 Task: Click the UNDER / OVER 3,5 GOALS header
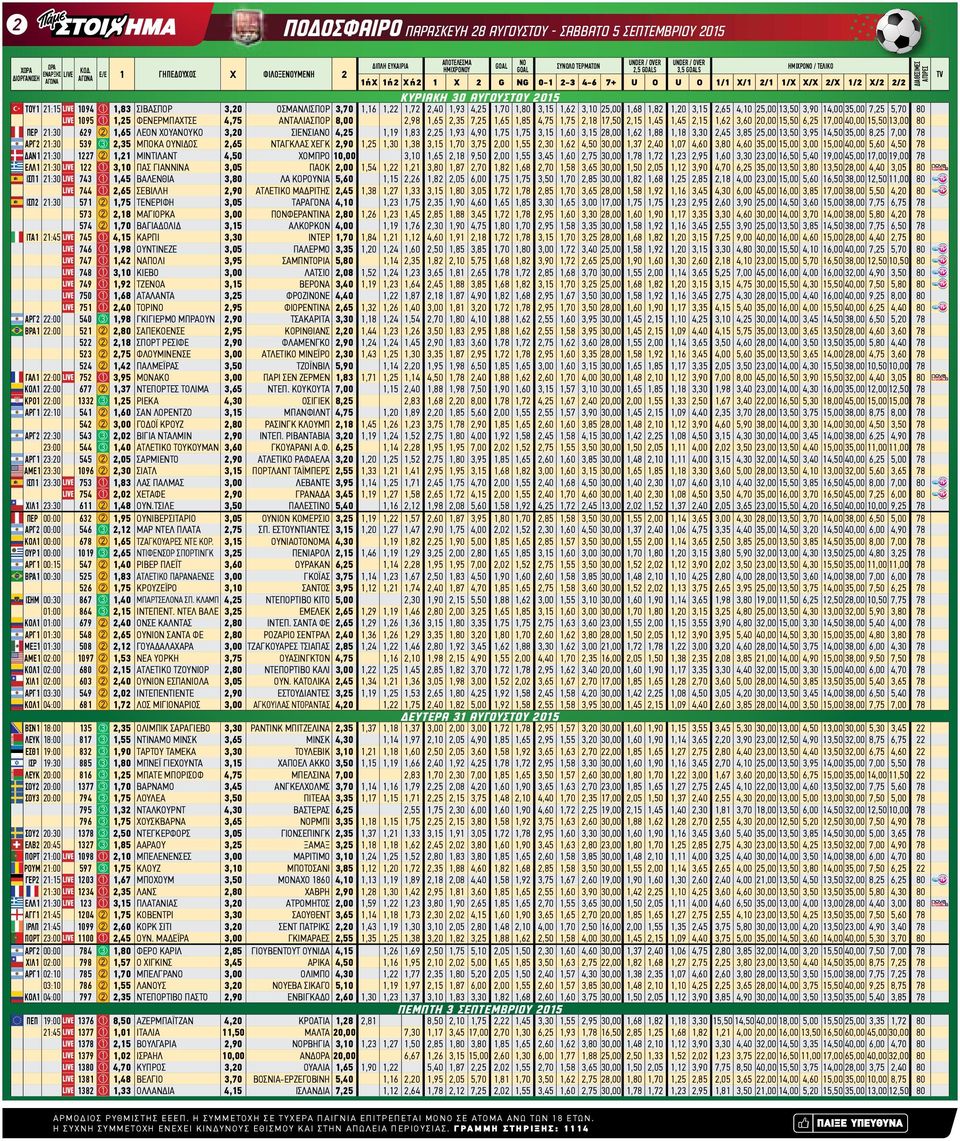[689, 65]
